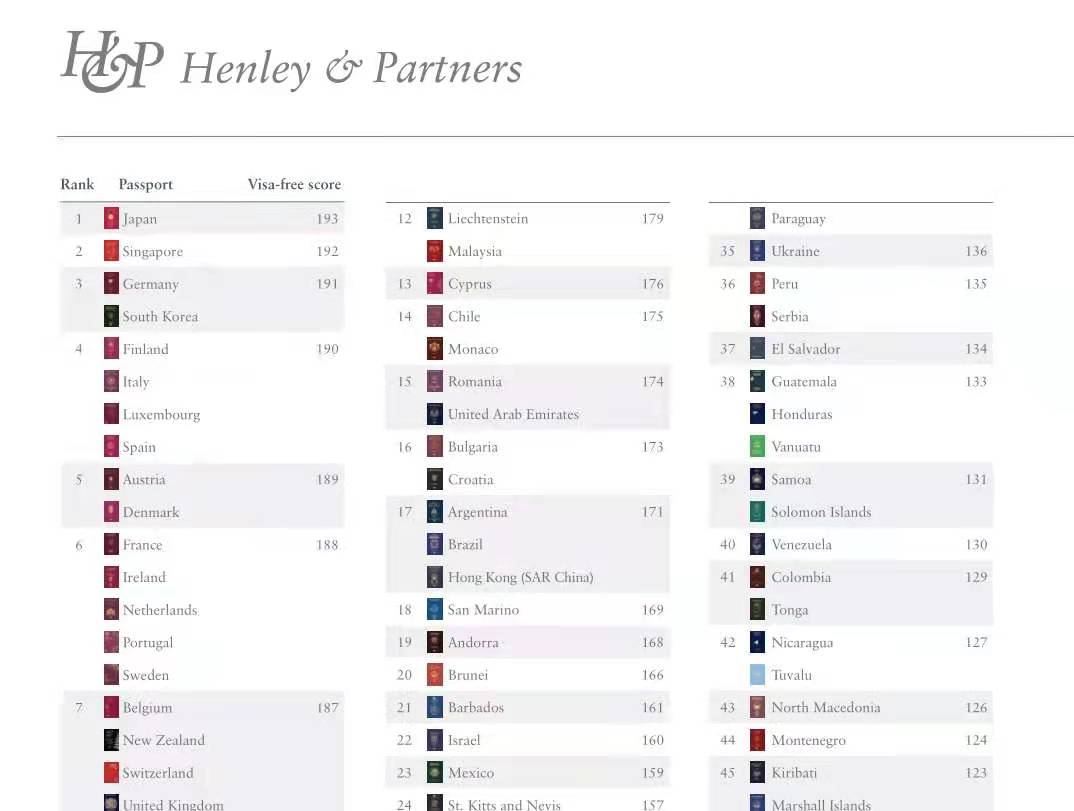Click the Visa-free score column header
The width and height of the screenshot is (1074, 811).
click(294, 185)
